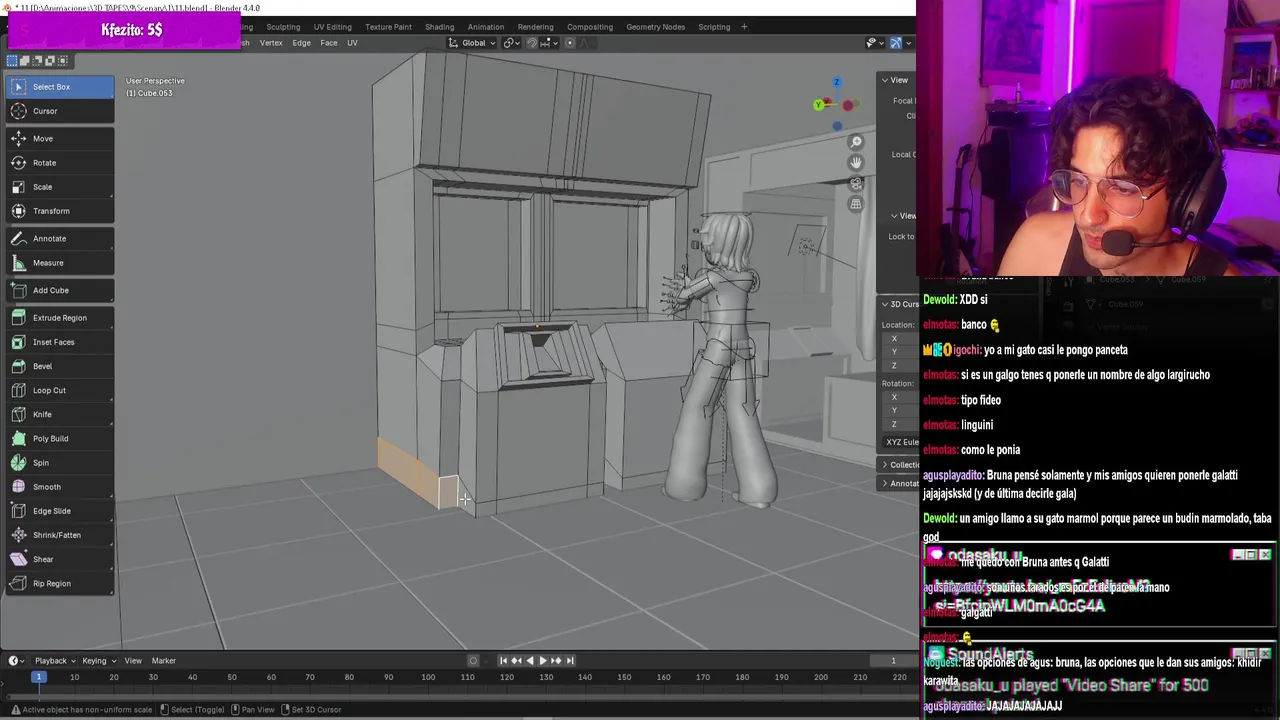1280x720 pixels.
Task: Expand the Collections panel
Action: click(898, 465)
